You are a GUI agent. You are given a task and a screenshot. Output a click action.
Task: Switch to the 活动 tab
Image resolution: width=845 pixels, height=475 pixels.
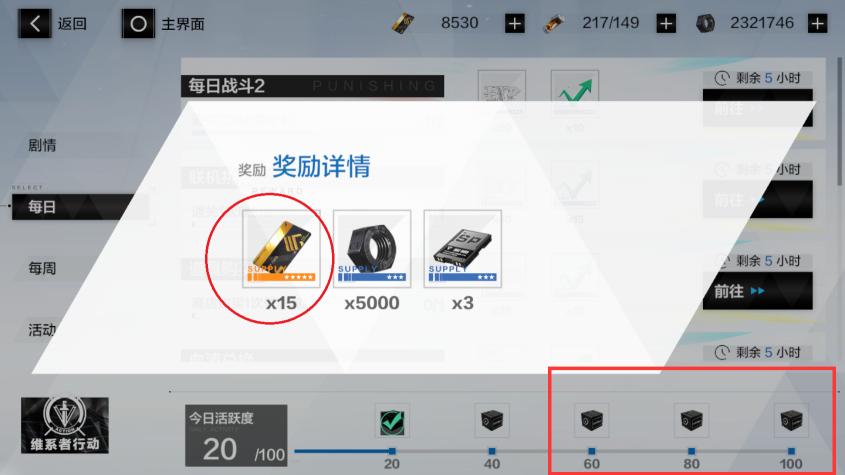click(42, 329)
